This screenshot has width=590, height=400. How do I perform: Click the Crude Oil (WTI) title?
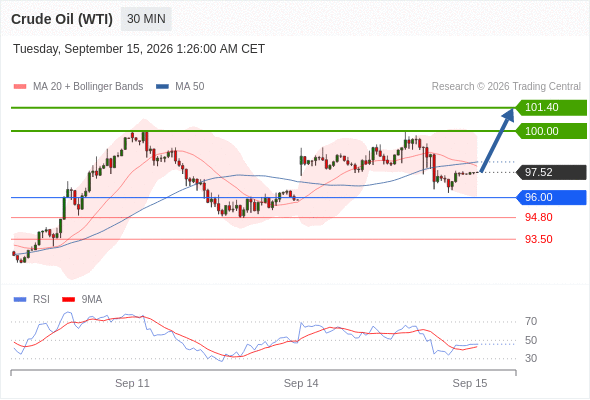62,19
